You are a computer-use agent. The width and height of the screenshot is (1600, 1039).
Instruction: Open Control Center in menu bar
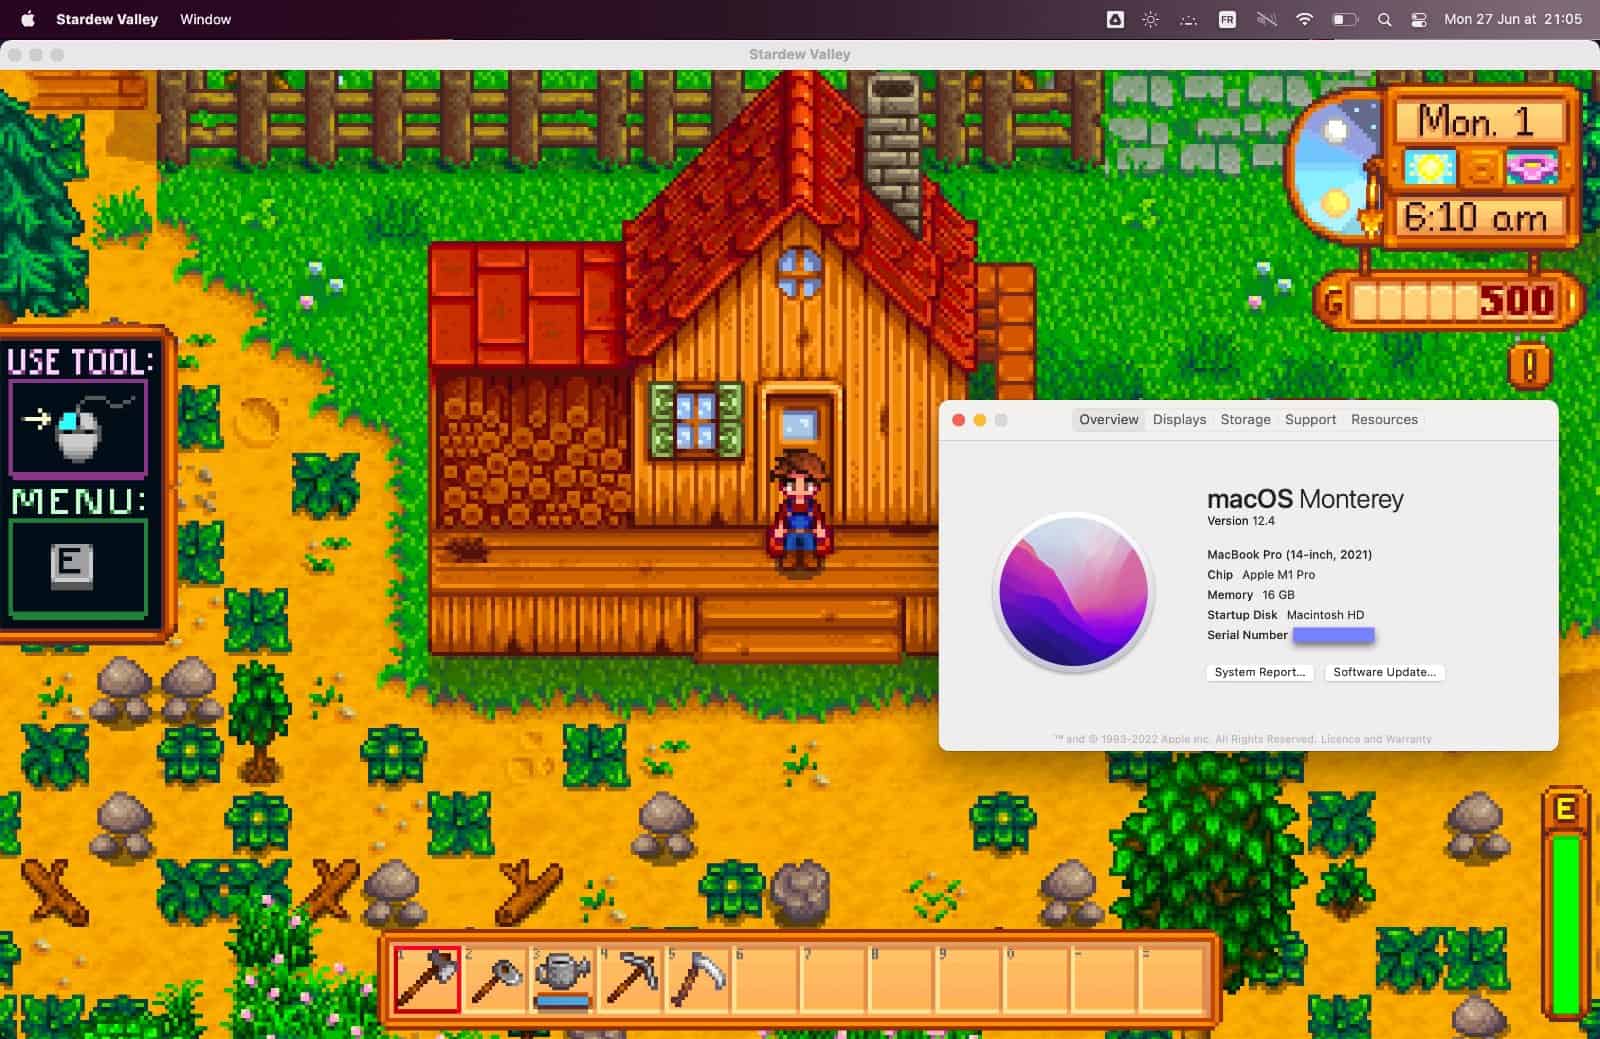pyautogui.click(x=1418, y=19)
